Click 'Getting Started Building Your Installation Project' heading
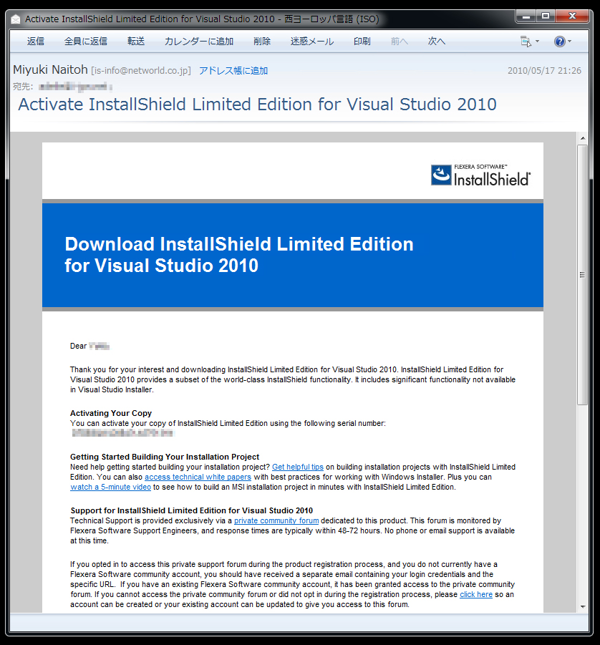Screen dimensions: 600x645 click(164, 457)
